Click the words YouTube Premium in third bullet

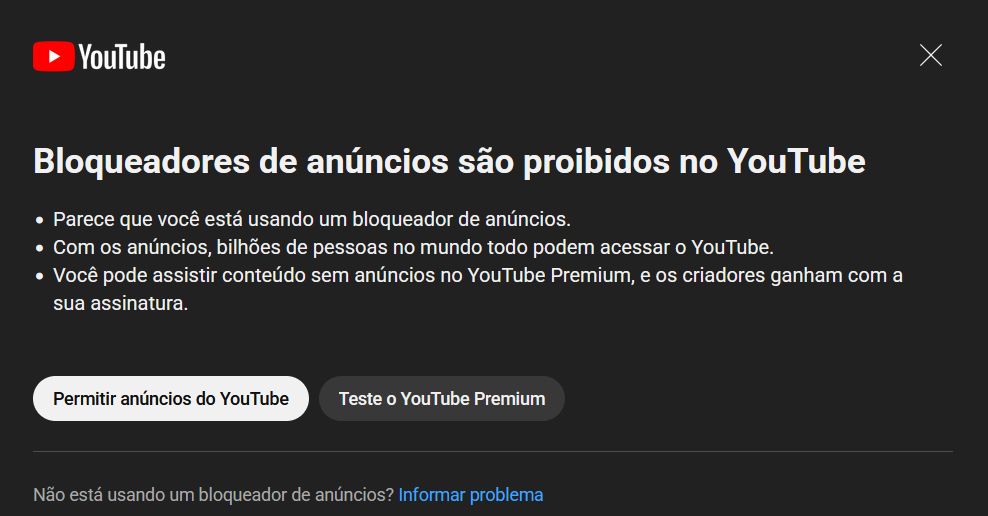549,275
